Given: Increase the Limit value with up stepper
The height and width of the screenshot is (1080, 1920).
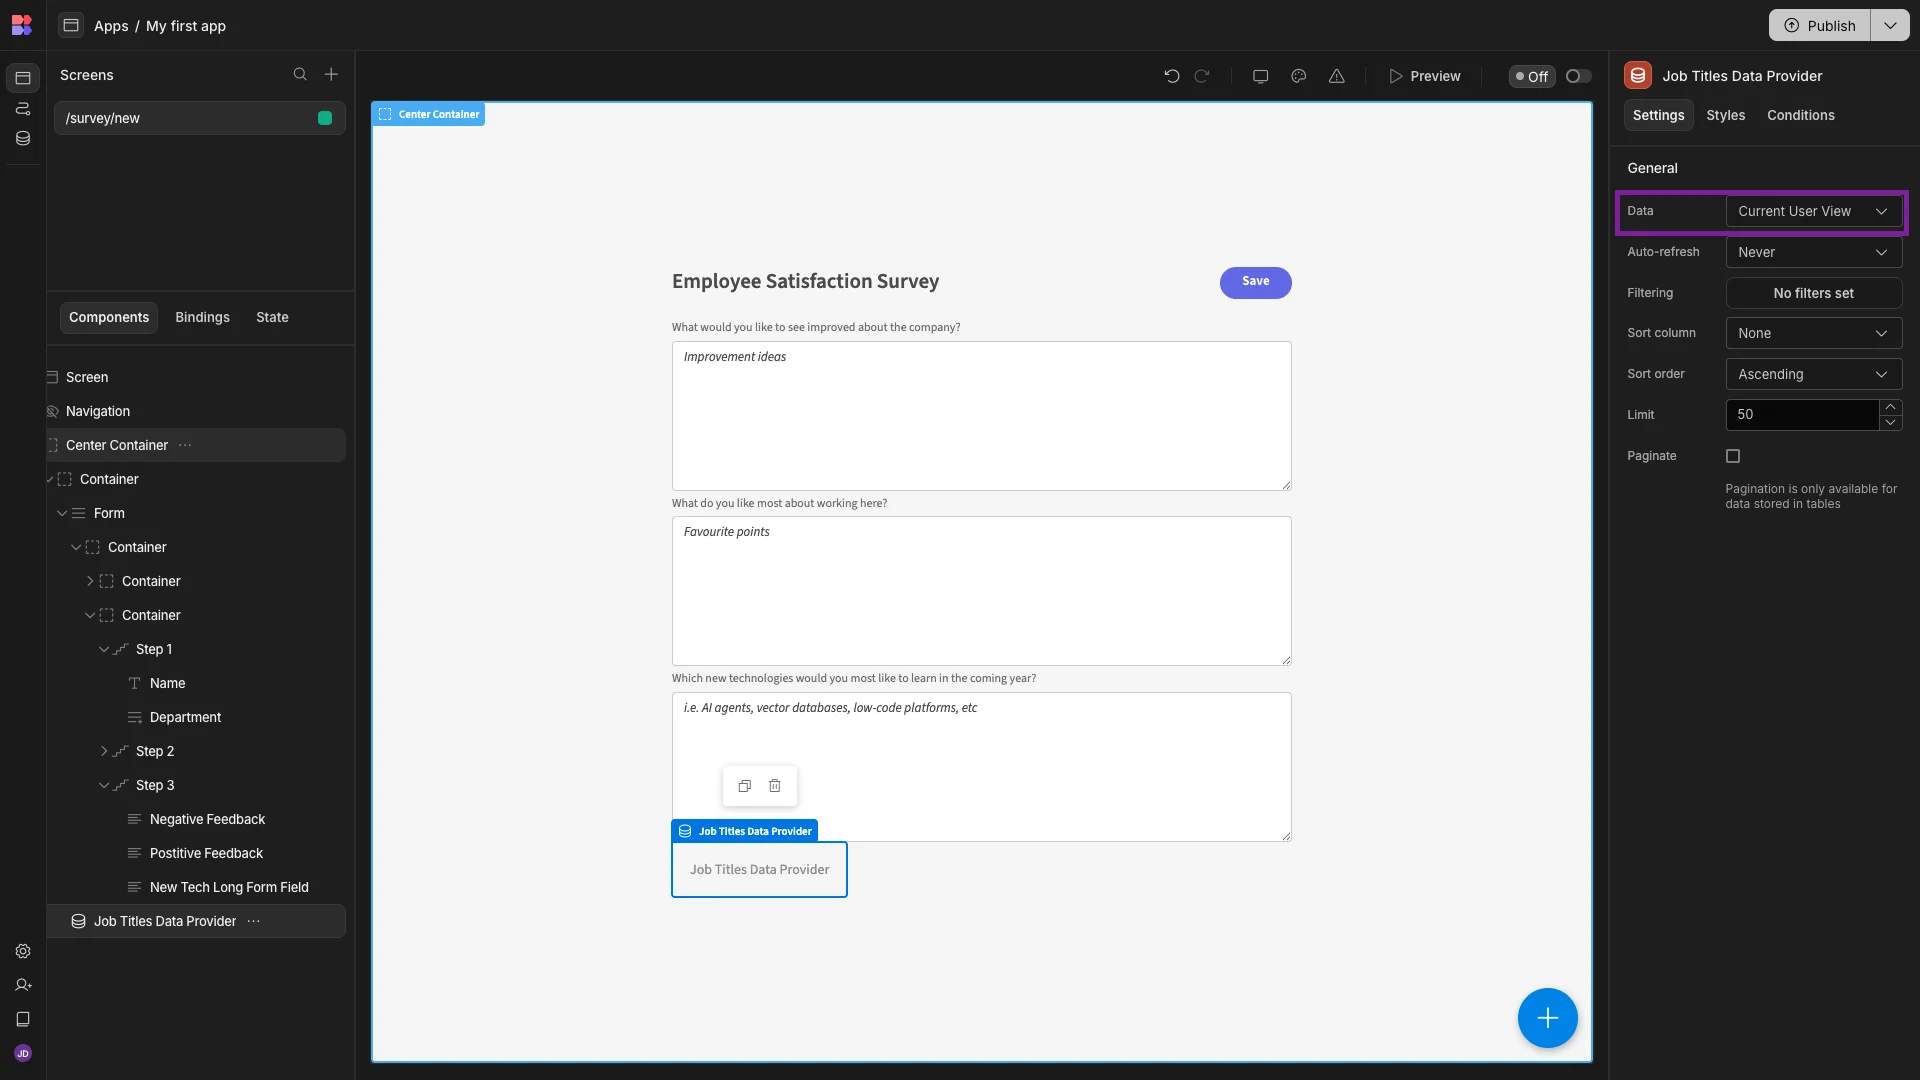Looking at the screenshot, I should pos(1890,407).
